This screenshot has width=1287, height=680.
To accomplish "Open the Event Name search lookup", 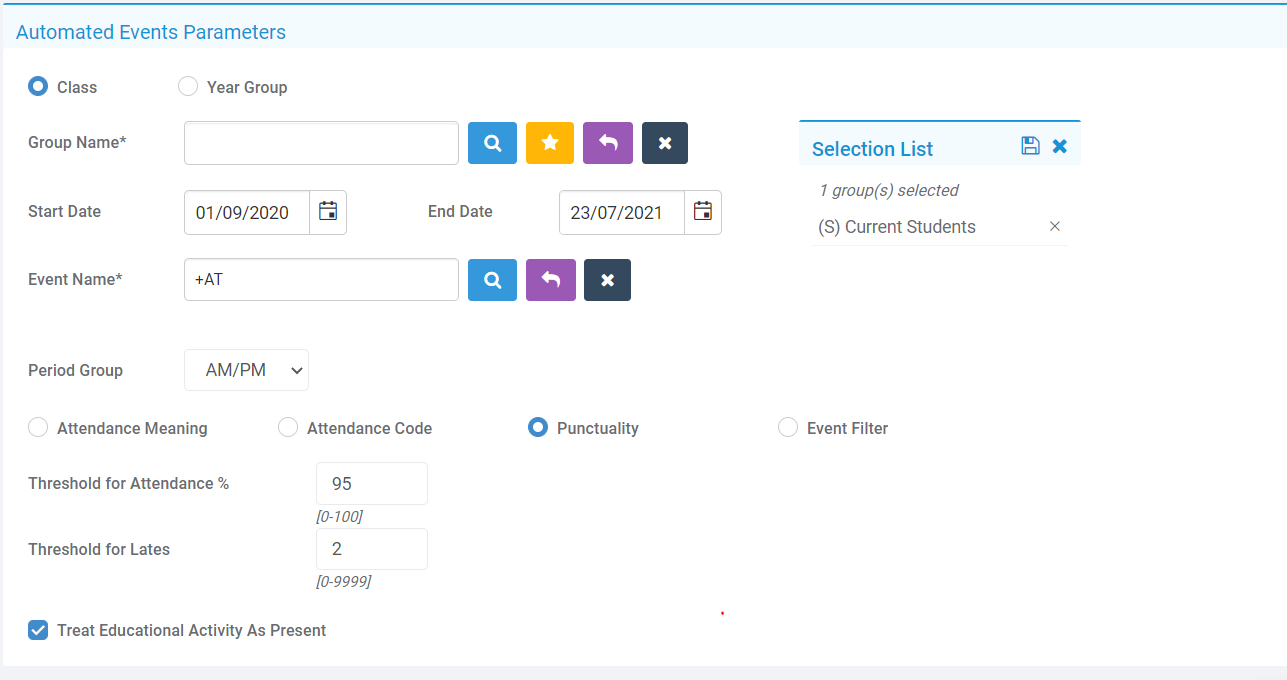I will pyautogui.click(x=492, y=280).
